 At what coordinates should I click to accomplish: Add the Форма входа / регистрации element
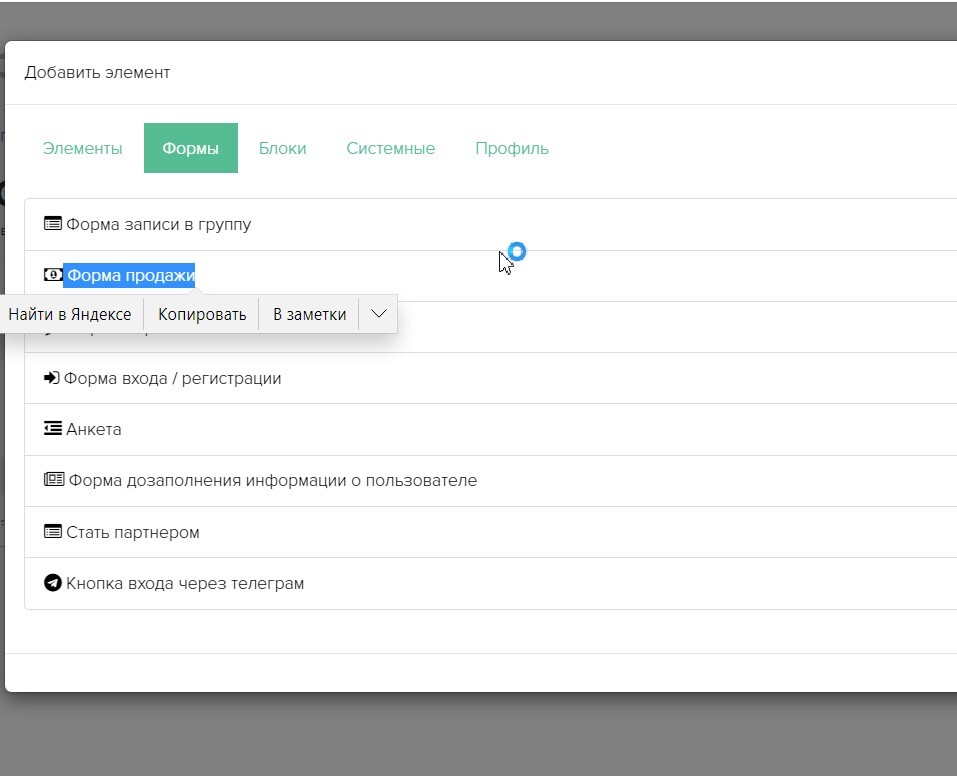172,378
